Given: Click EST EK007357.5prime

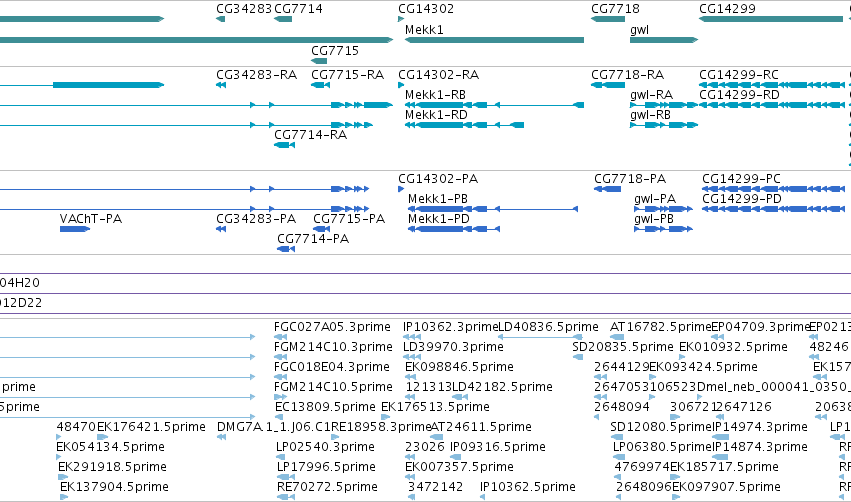Looking at the screenshot, I should click(459, 468).
